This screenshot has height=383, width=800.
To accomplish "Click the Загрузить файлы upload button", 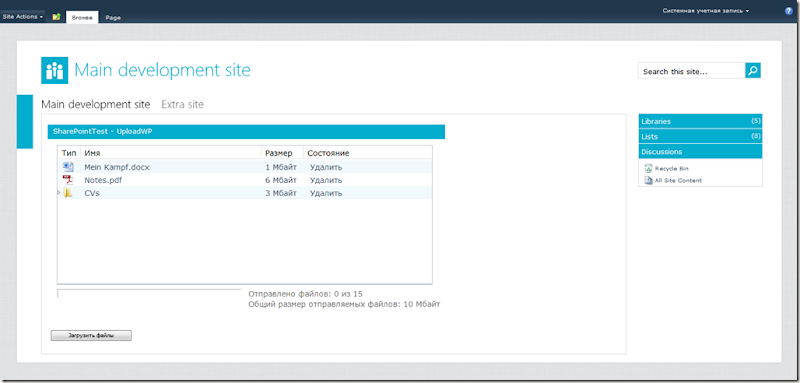I will click(x=91, y=336).
